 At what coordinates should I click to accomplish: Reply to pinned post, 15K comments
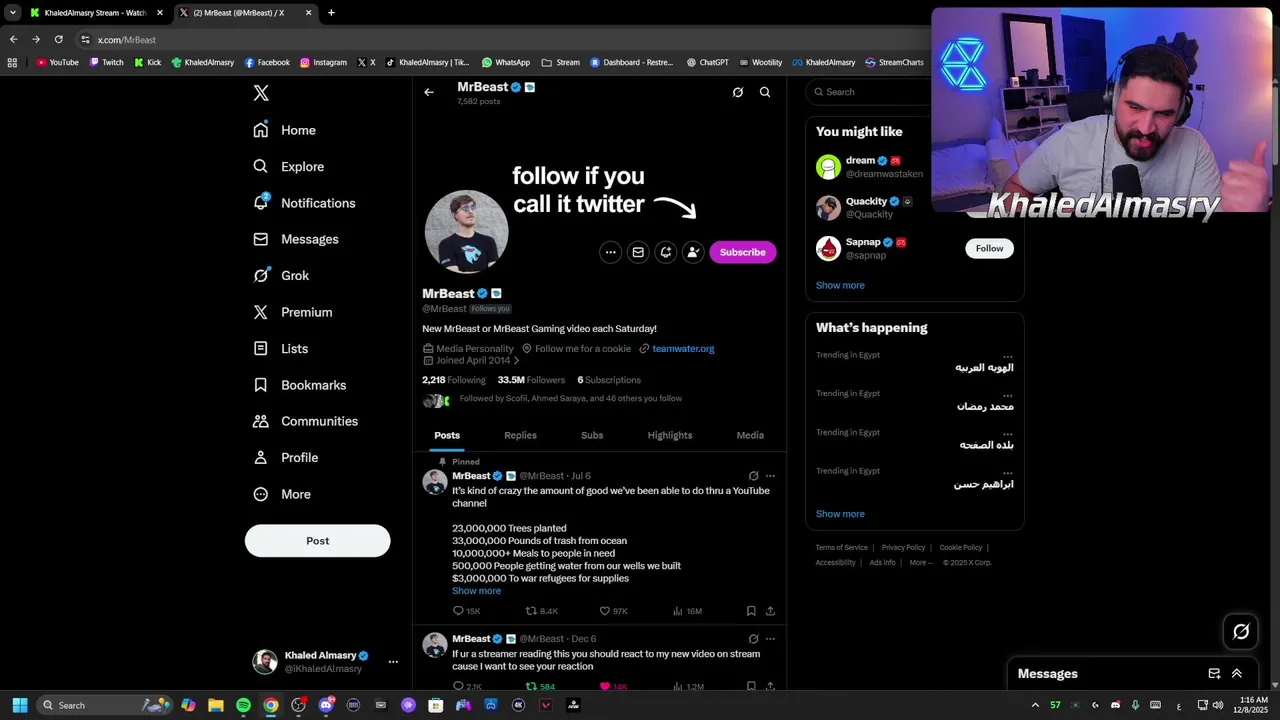466,611
